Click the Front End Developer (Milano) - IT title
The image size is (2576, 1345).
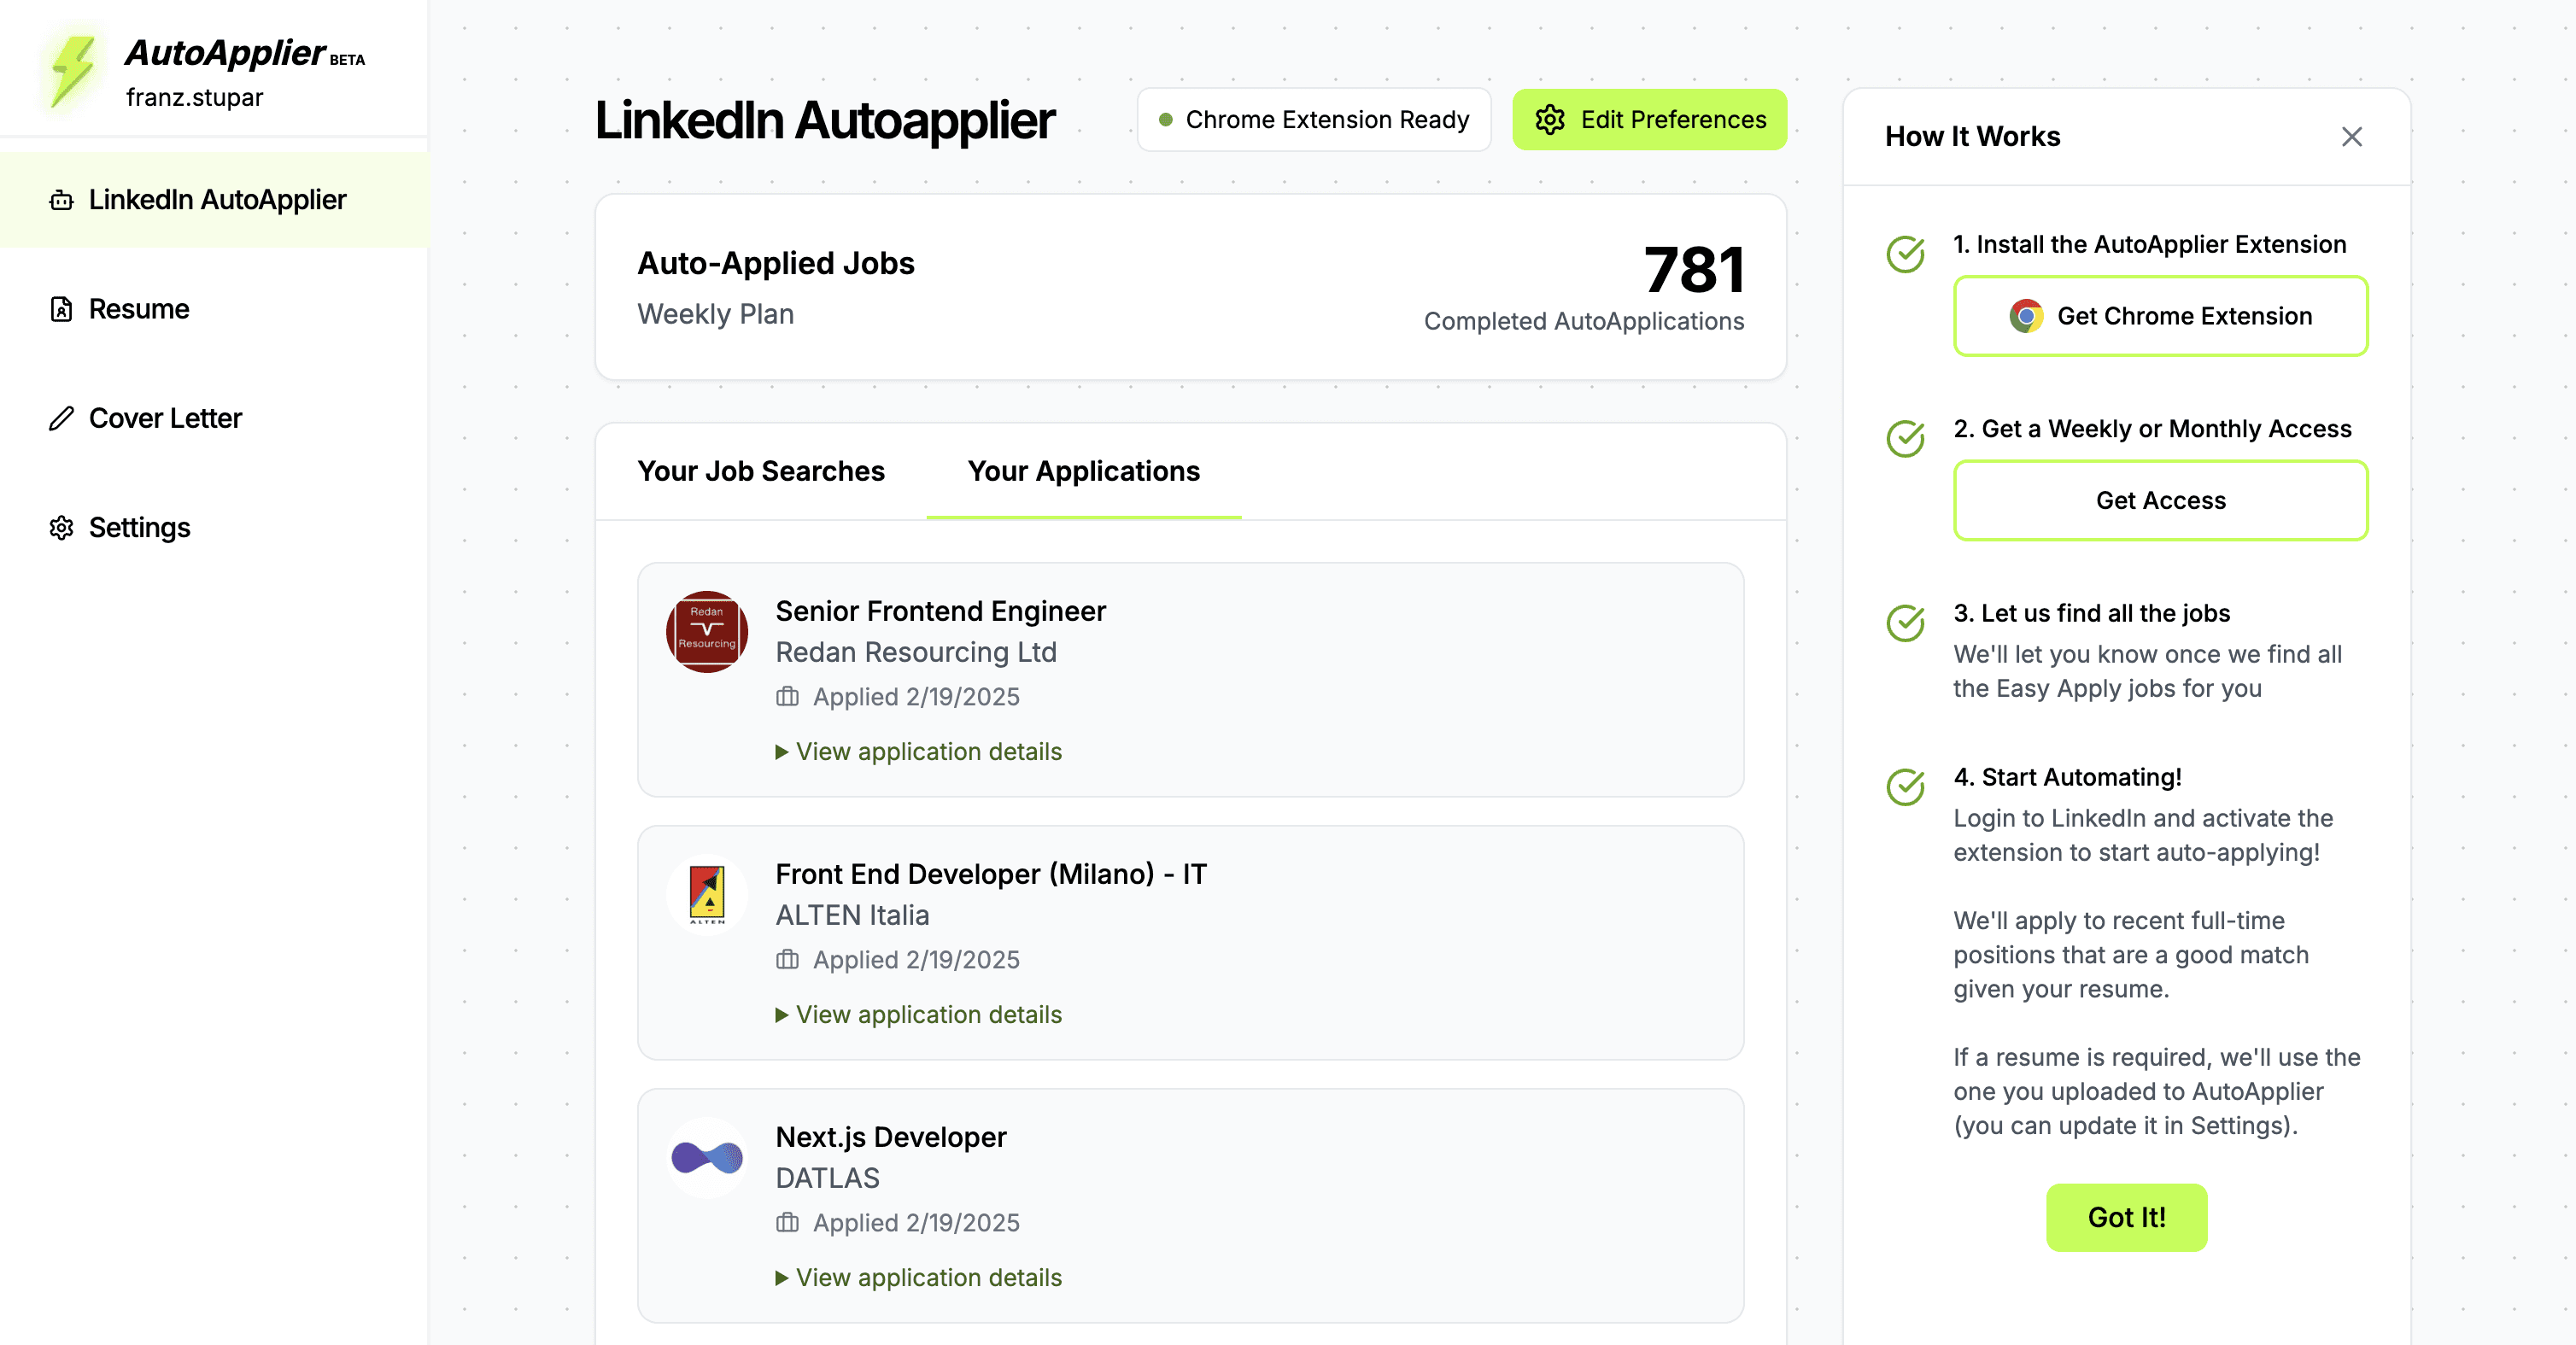coord(991,874)
